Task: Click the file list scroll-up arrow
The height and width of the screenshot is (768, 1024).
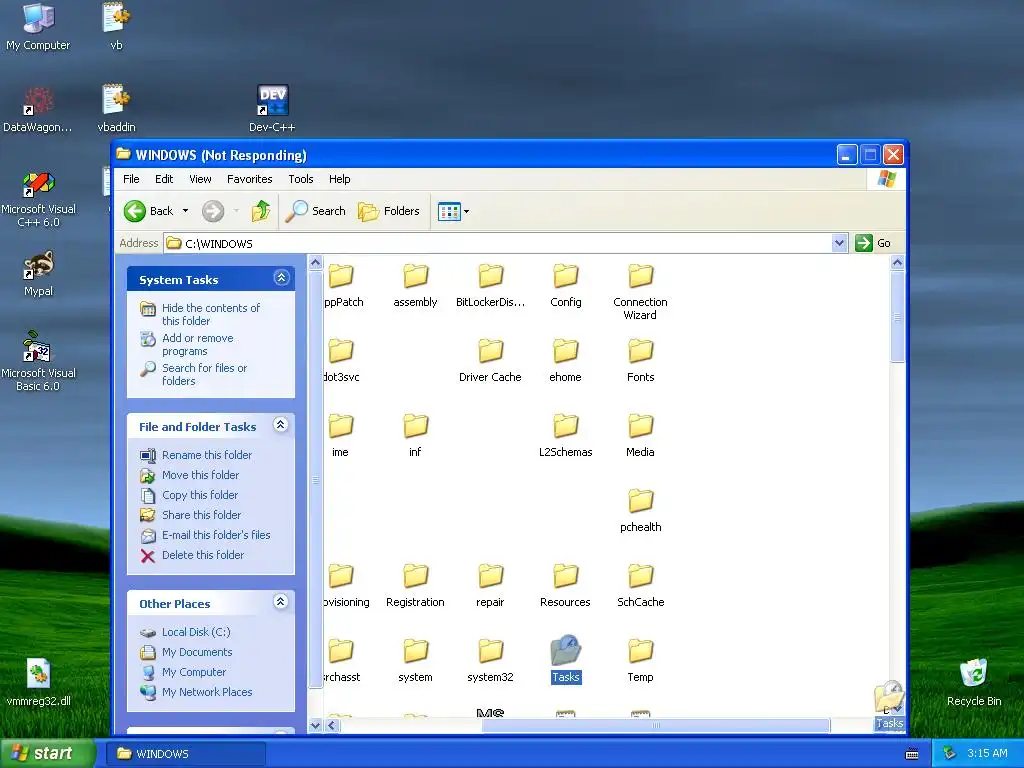Action: tap(897, 263)
